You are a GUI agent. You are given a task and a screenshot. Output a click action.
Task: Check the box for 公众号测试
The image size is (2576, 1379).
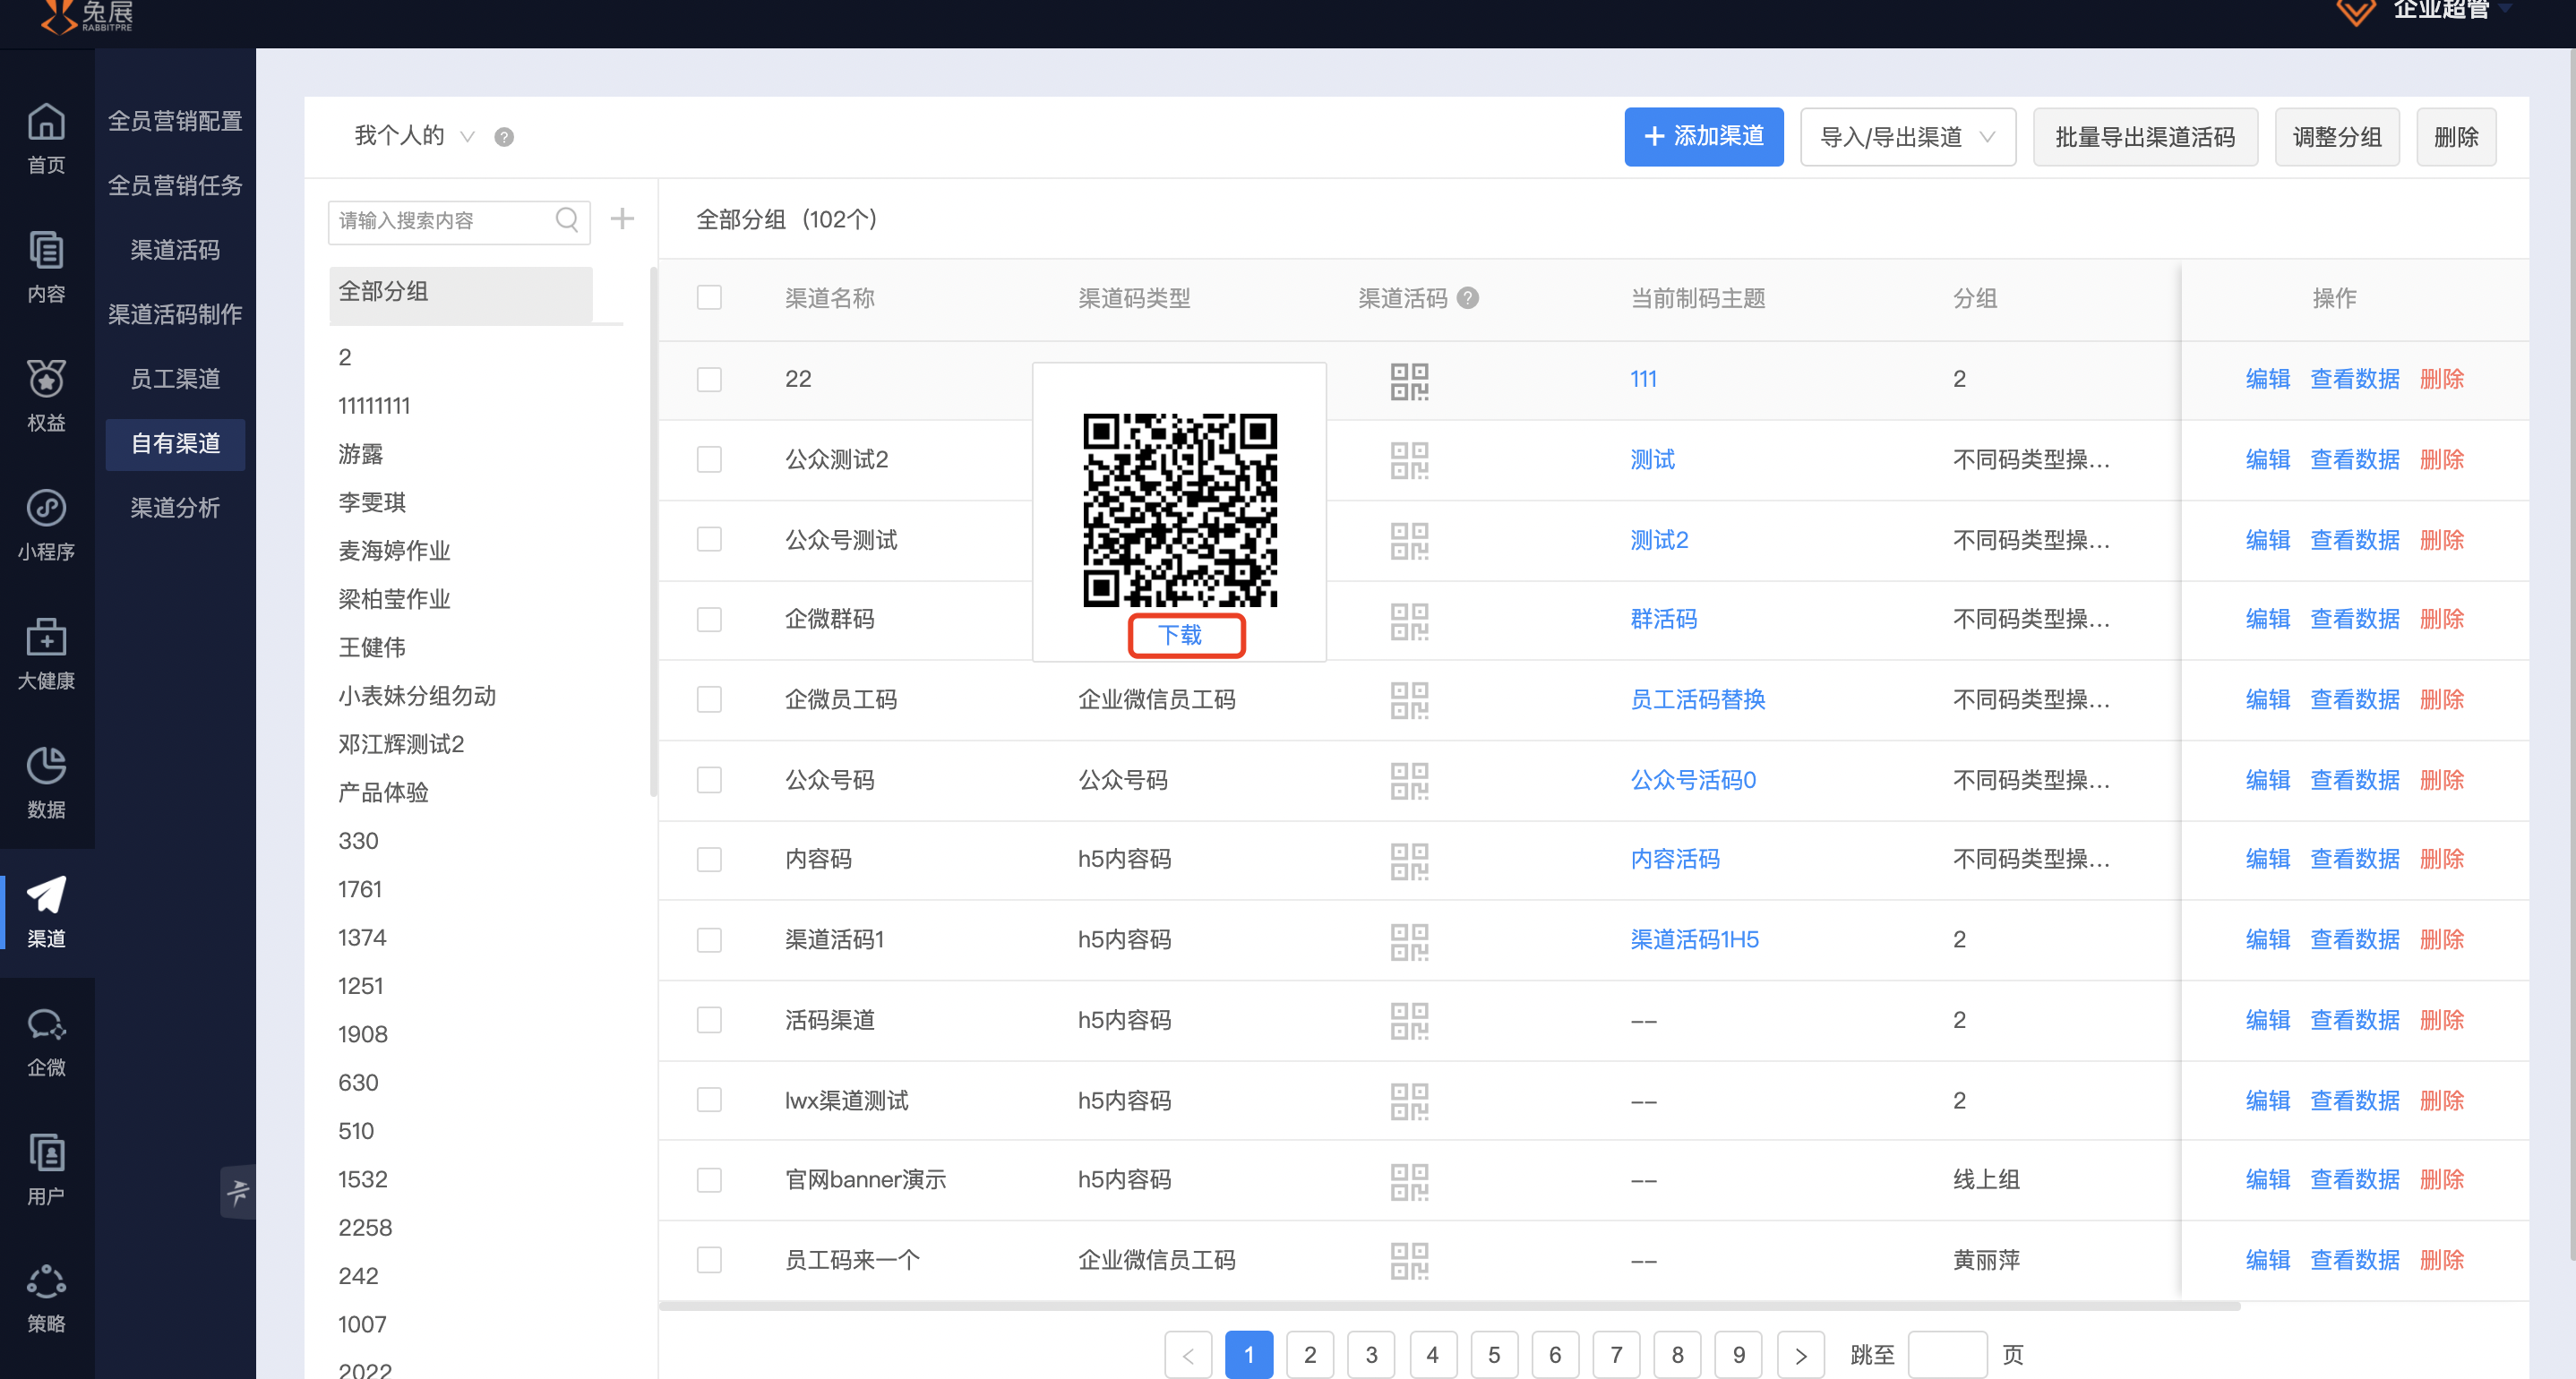tap(709, 540)
